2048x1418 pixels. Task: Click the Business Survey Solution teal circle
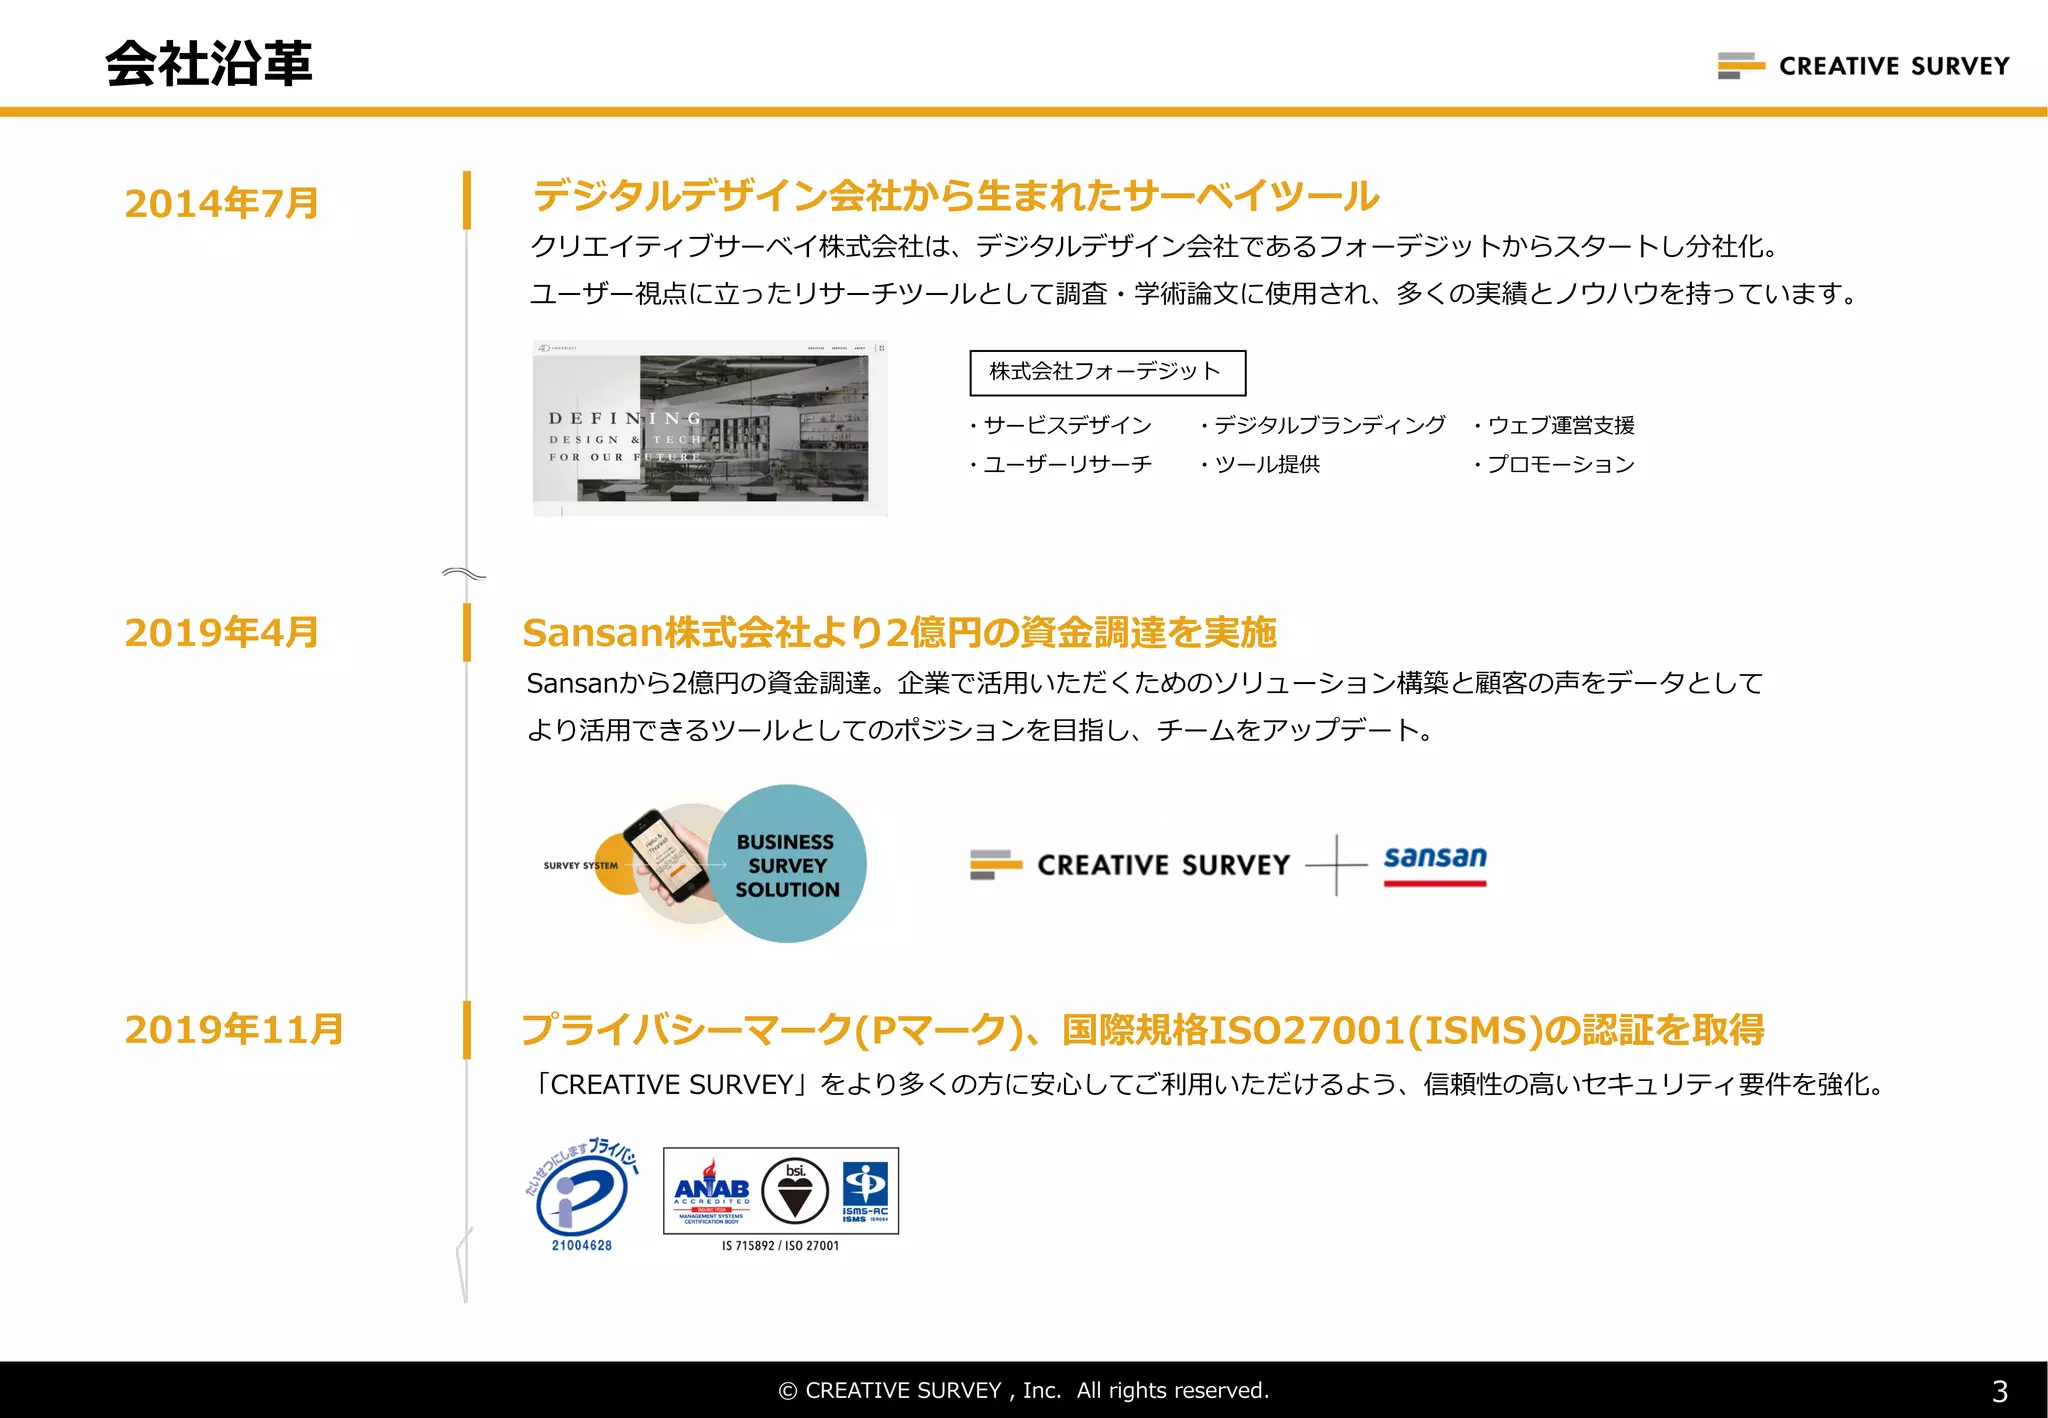(x=787, y=864)
